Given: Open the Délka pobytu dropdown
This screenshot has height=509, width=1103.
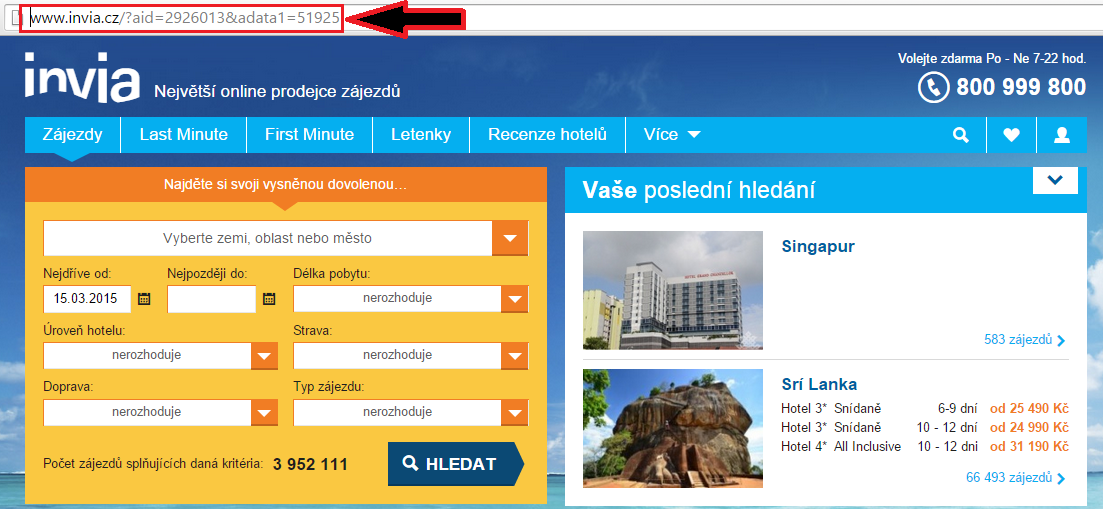Looking at the screenshot, I should point(514,299).
